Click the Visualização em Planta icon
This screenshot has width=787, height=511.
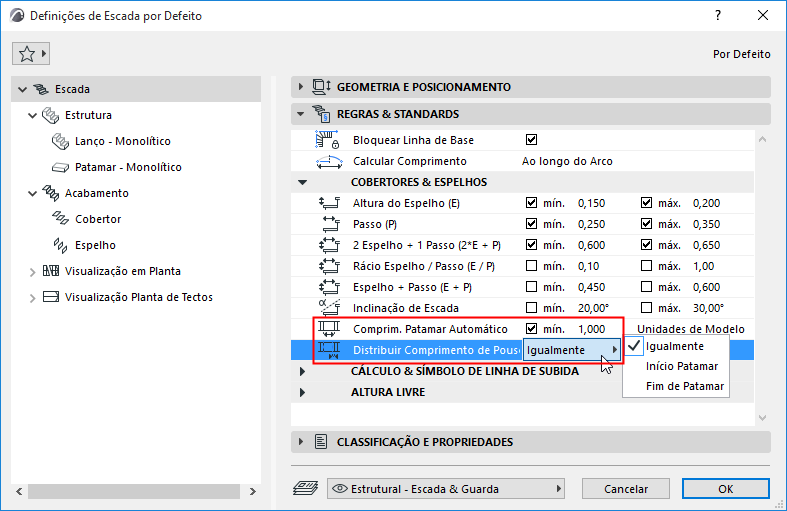(x=51, y=271)
